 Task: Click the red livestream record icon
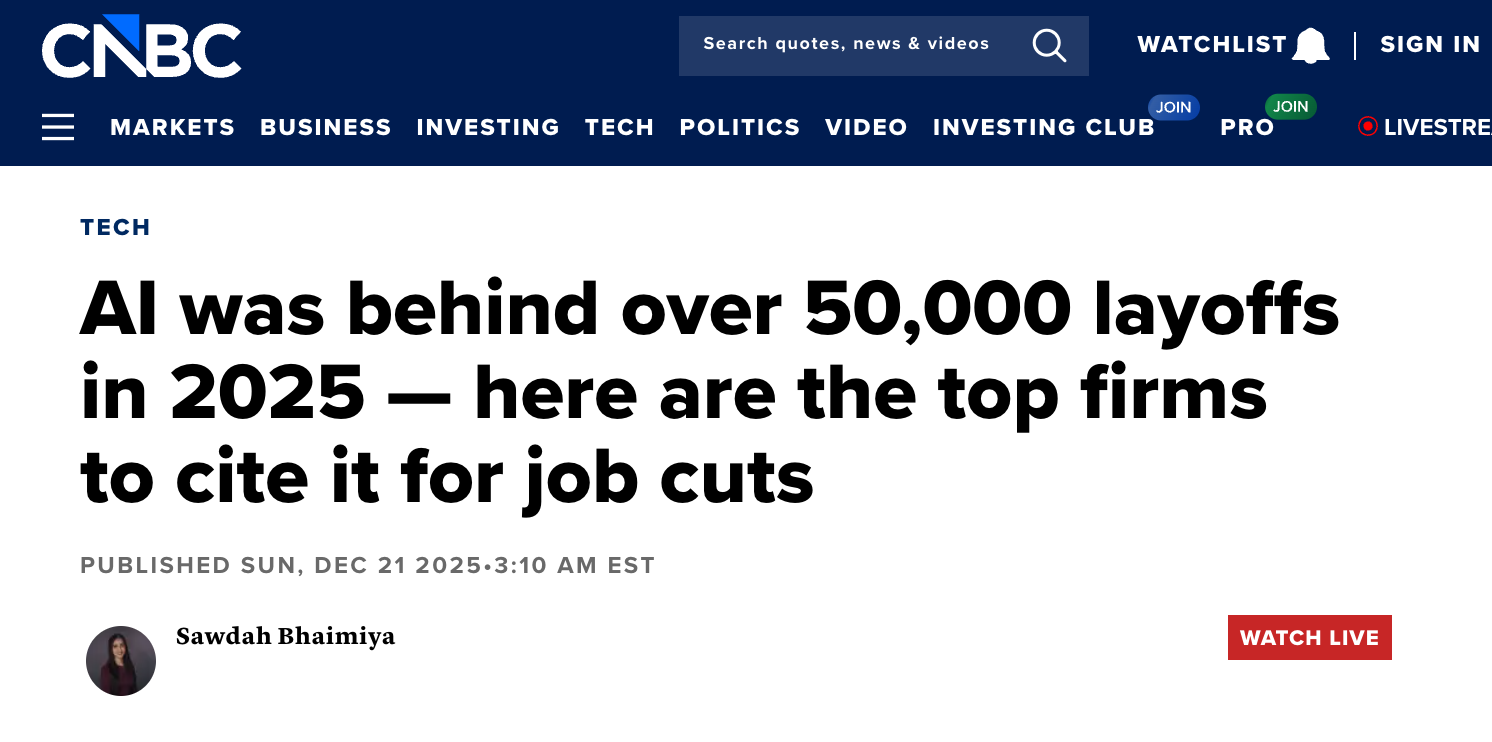(x=1367, y=126)
